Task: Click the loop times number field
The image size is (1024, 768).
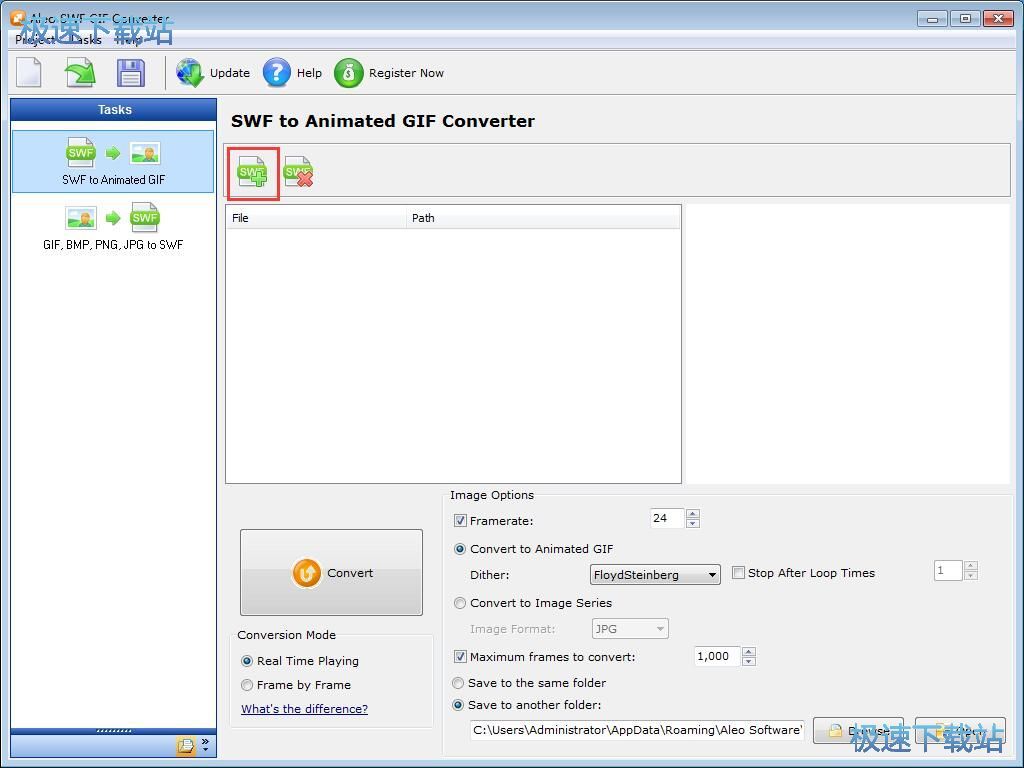Action: [x=948, y=570]
